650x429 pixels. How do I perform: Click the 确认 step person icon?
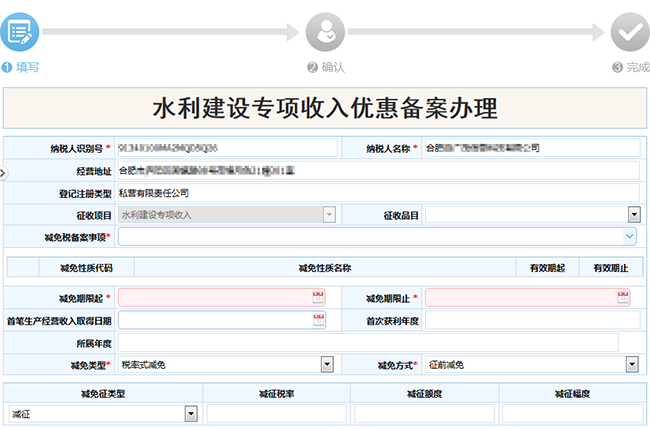(325, 33)
